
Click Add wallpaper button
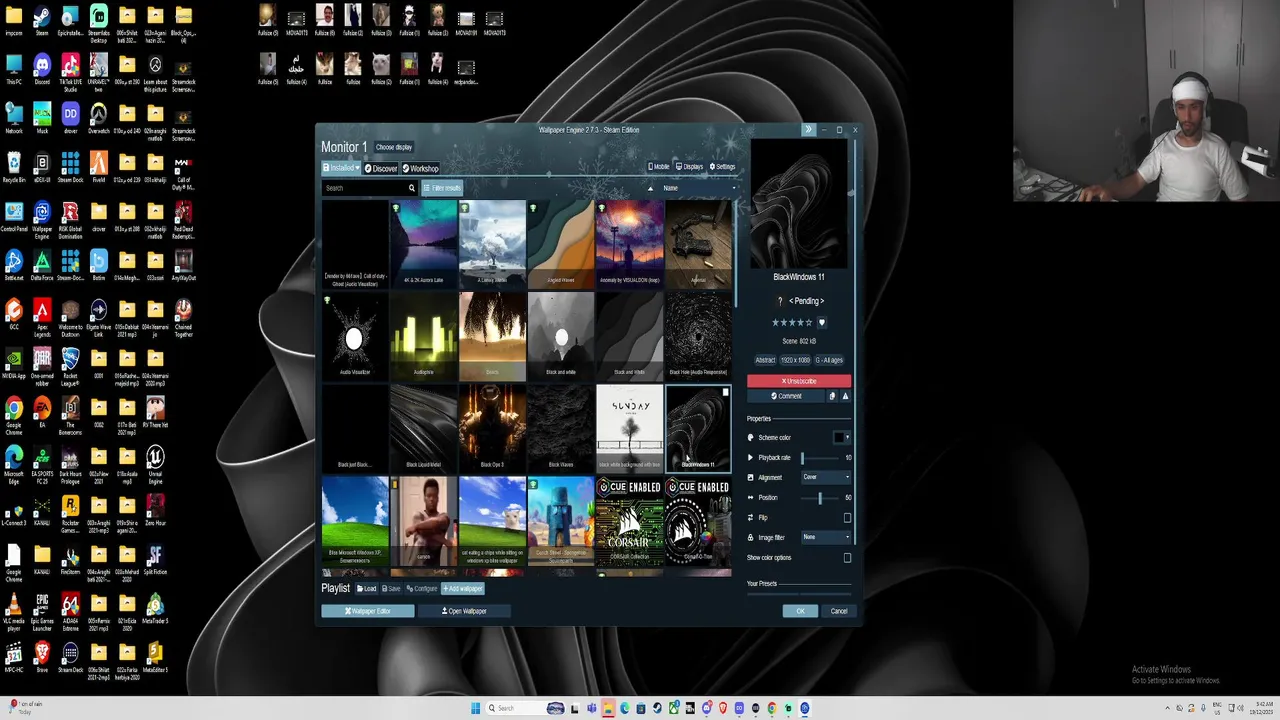(x=463, y=589)
